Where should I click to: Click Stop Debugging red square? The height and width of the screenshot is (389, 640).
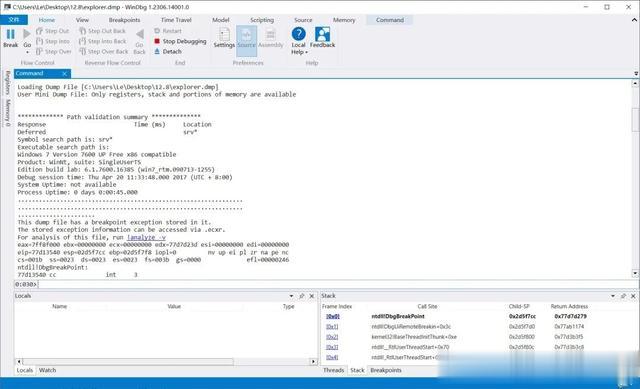coord(157,41)
